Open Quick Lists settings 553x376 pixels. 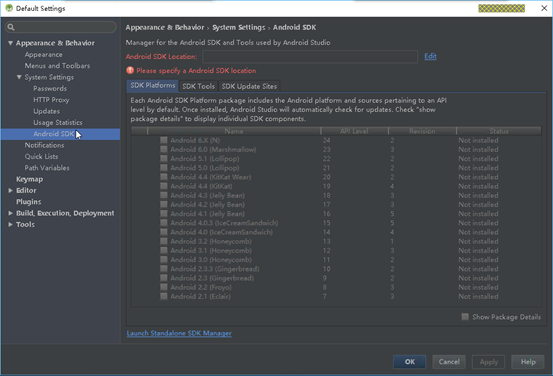tap(41, 156)
